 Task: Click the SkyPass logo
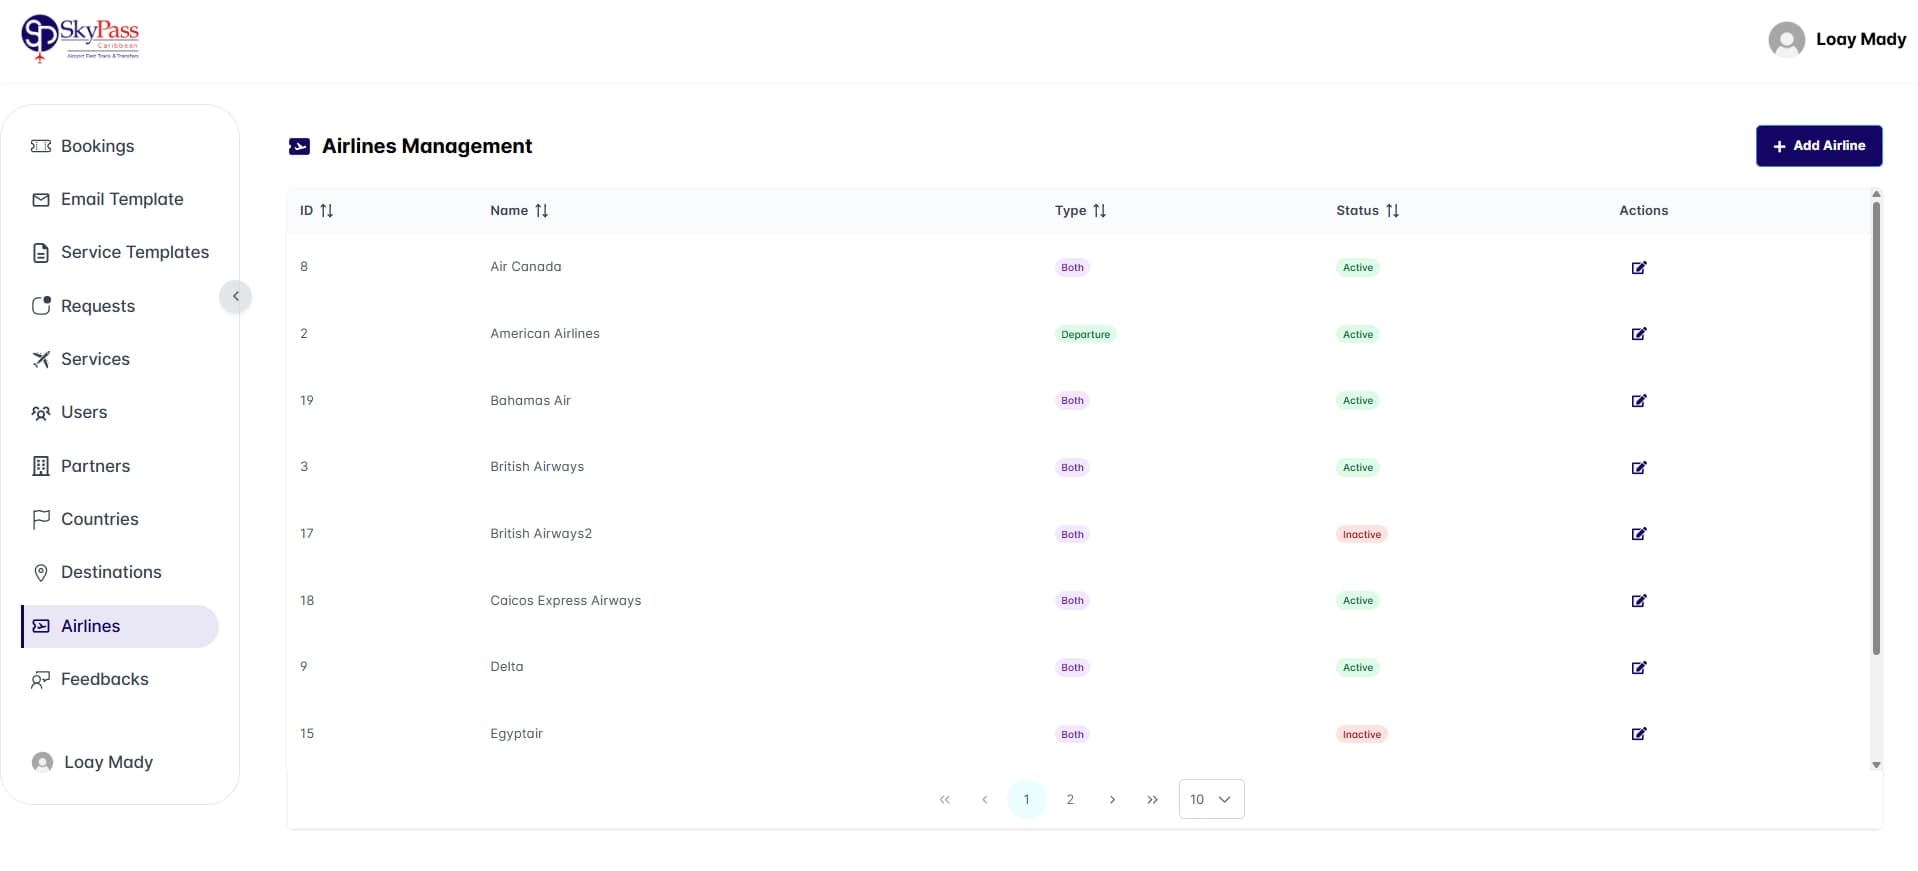click(x=80, y=39)
